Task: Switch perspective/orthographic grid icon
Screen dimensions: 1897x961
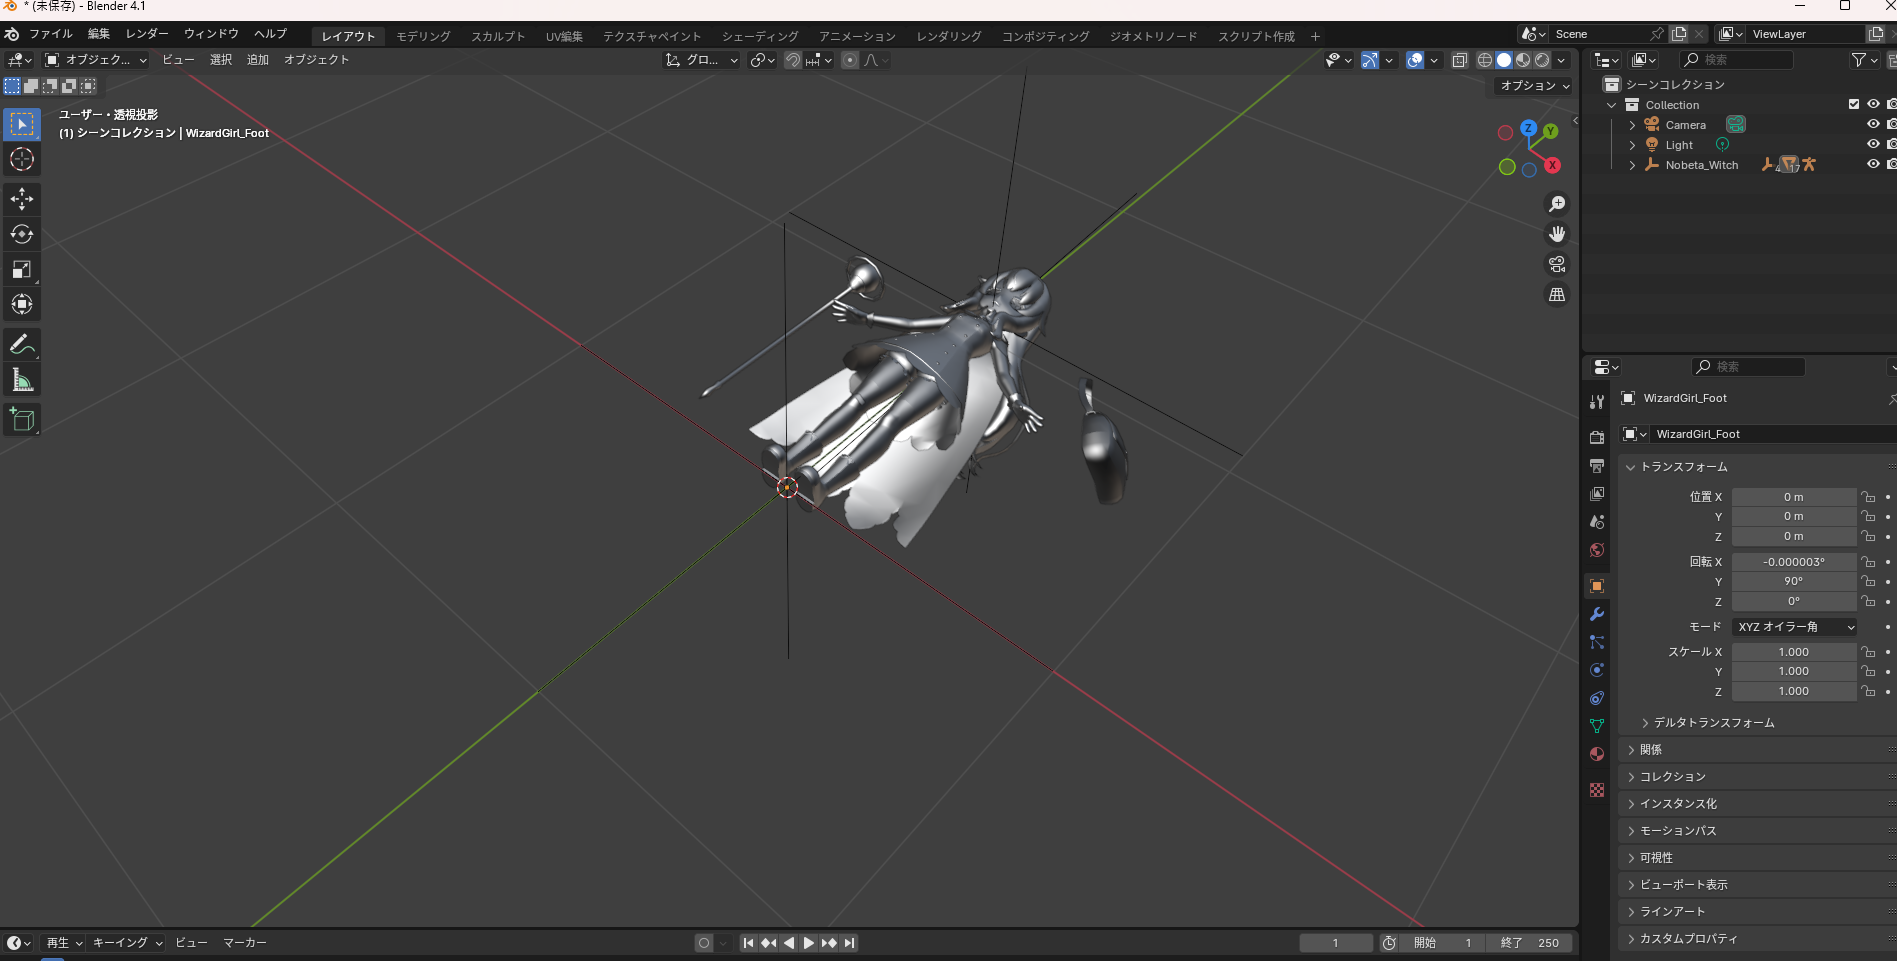Action: click(1557, 294)
